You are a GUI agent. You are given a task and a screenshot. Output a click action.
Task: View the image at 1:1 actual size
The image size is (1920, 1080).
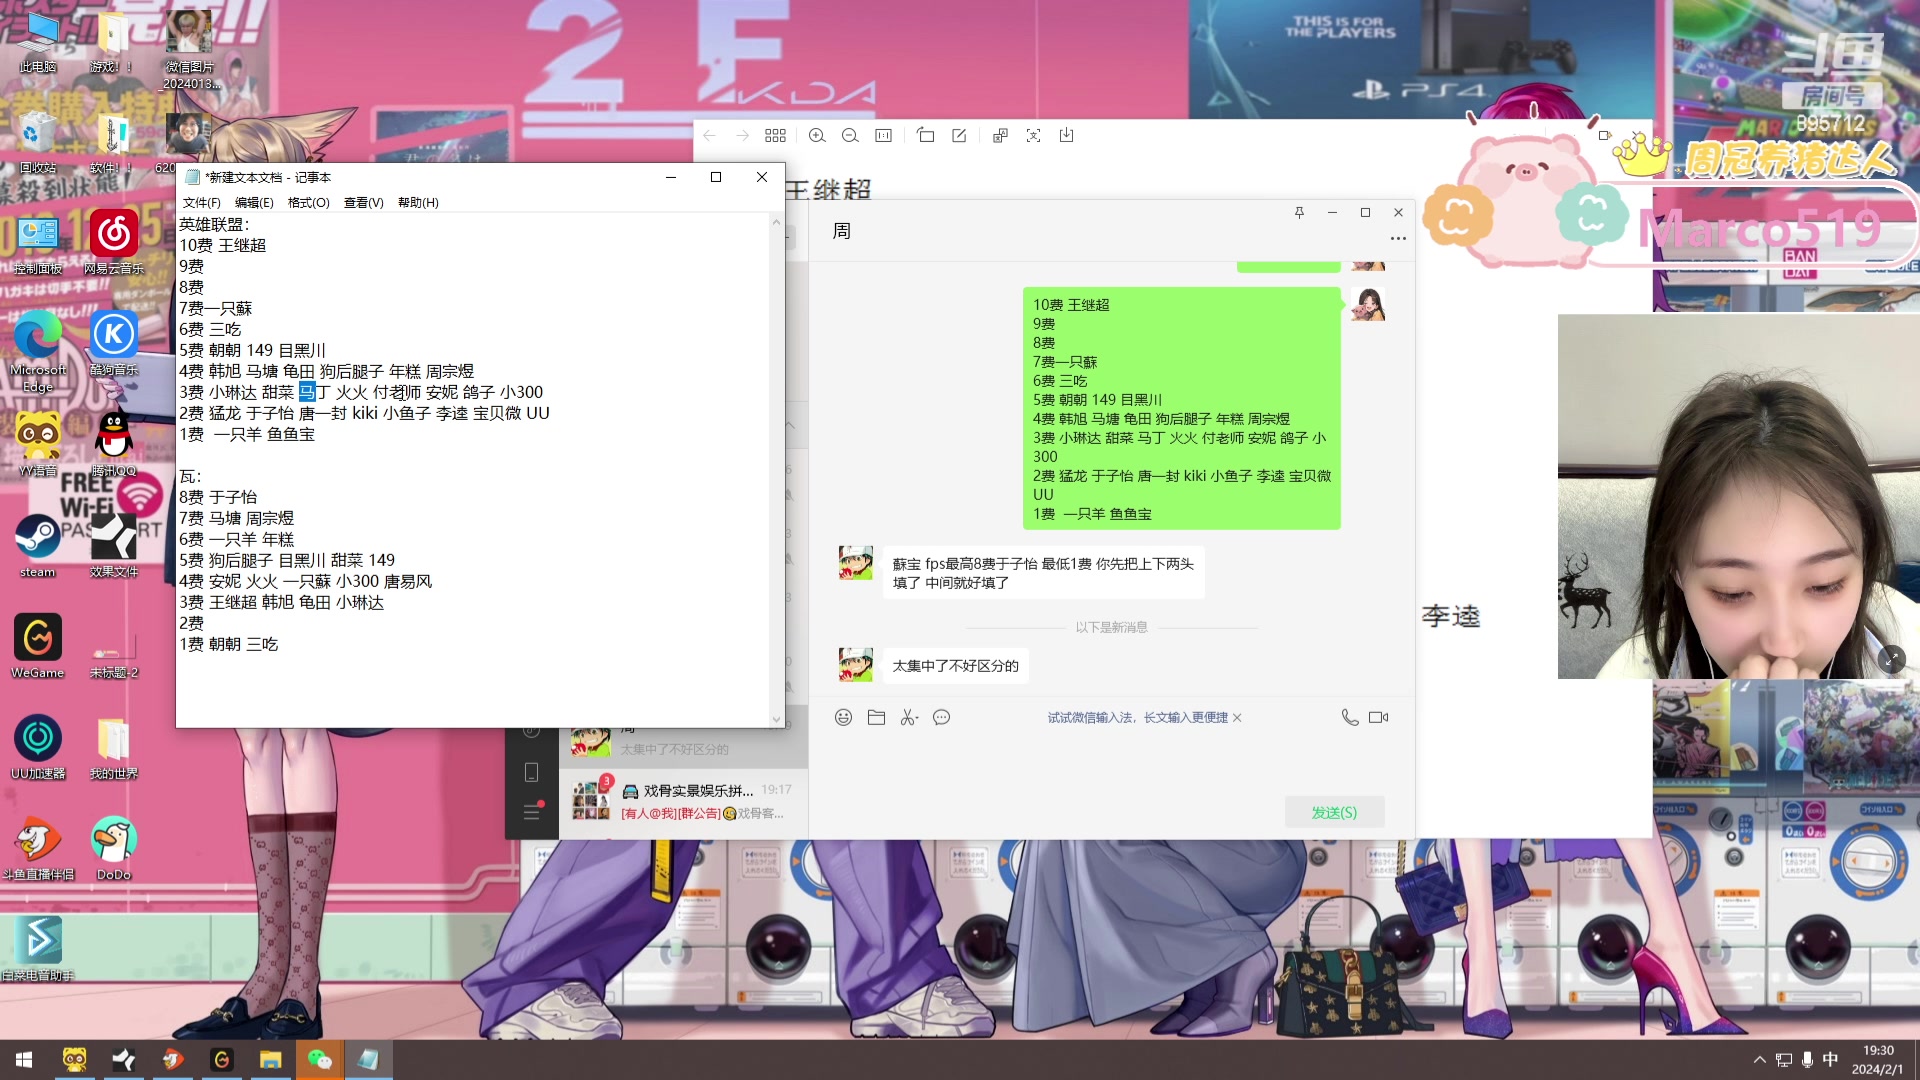(883, 135)
